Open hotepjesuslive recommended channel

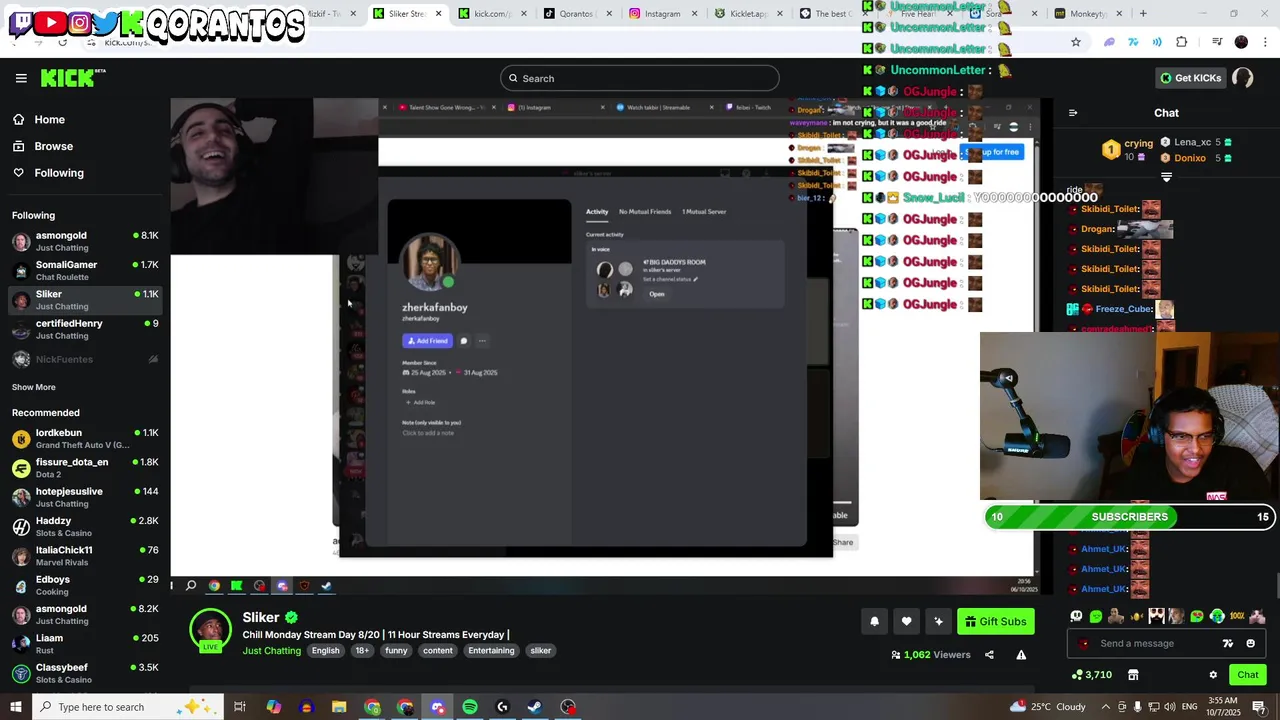point(85,497)
